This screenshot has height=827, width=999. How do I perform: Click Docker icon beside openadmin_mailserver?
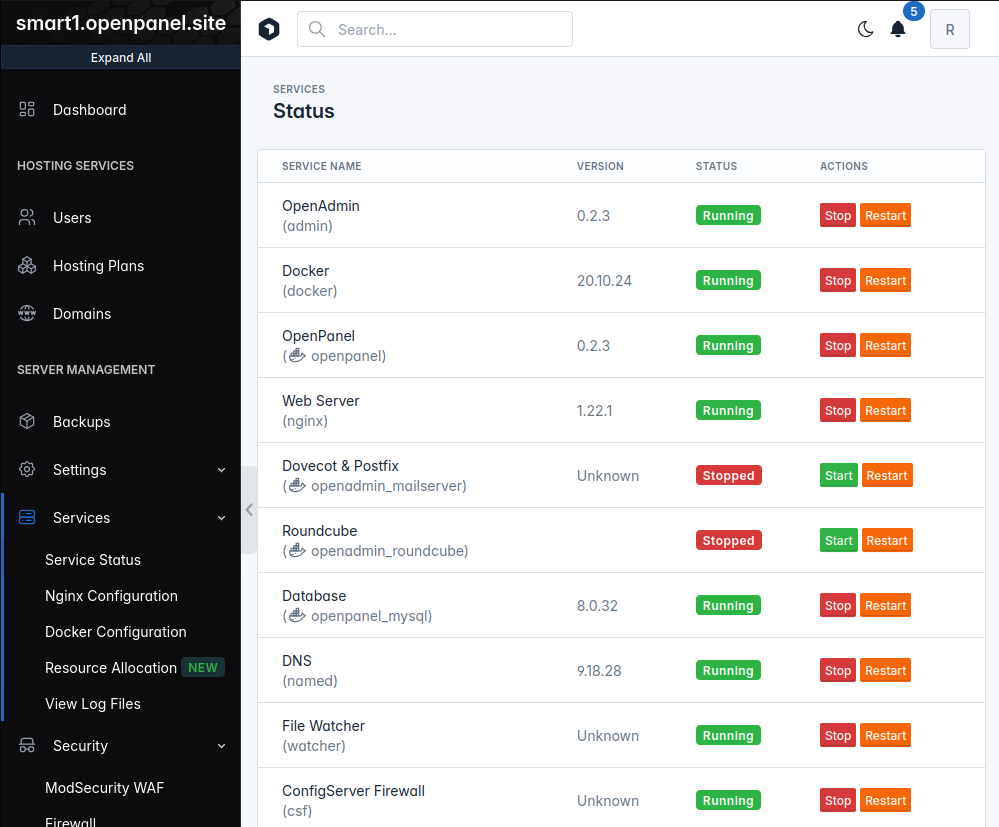(297, 485)
